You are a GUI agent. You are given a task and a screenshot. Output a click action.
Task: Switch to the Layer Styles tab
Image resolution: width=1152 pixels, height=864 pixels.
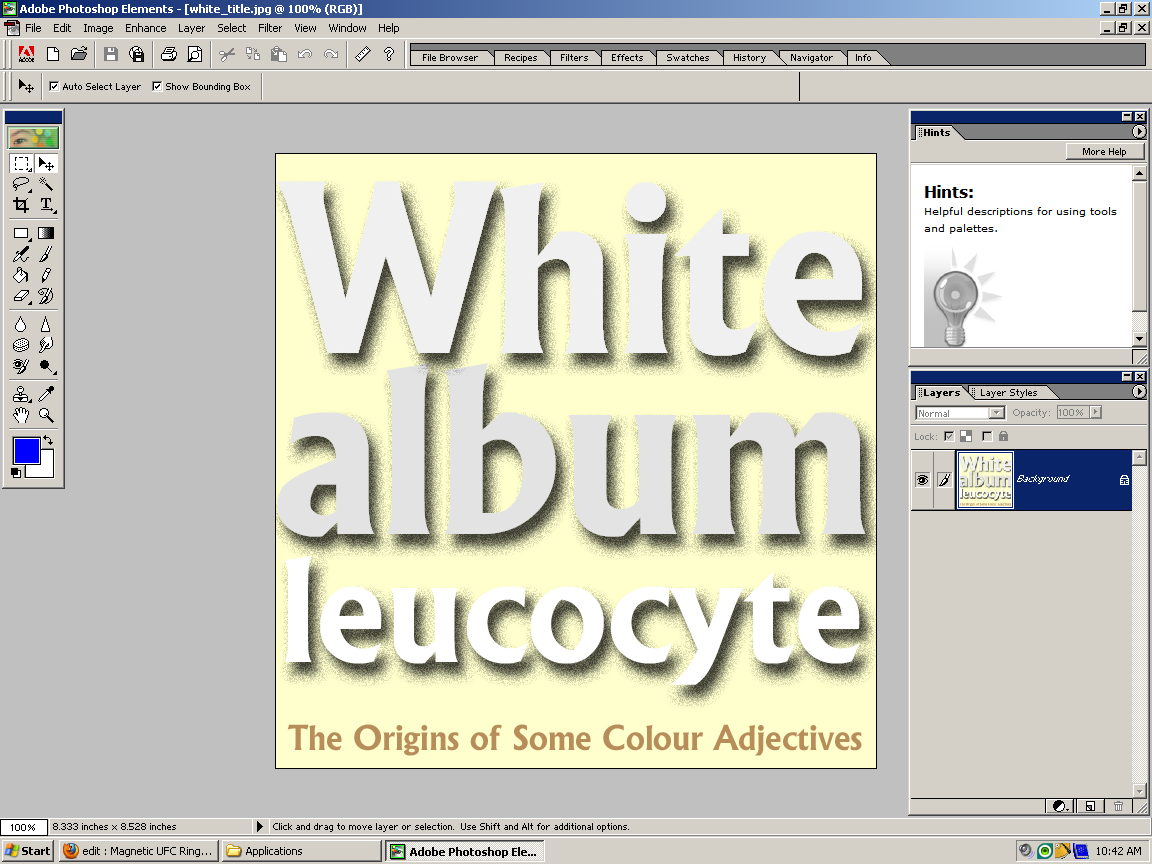click(x=1008, y=392)
